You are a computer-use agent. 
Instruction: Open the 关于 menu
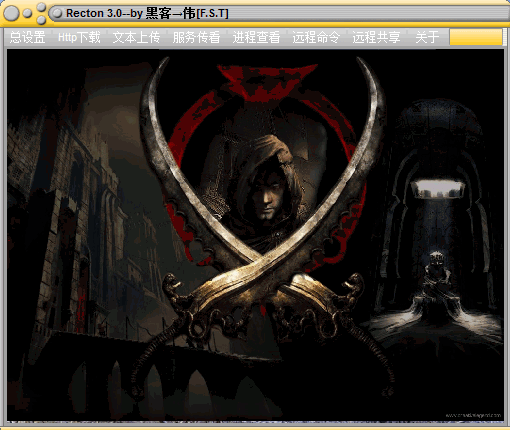(427, 37)
